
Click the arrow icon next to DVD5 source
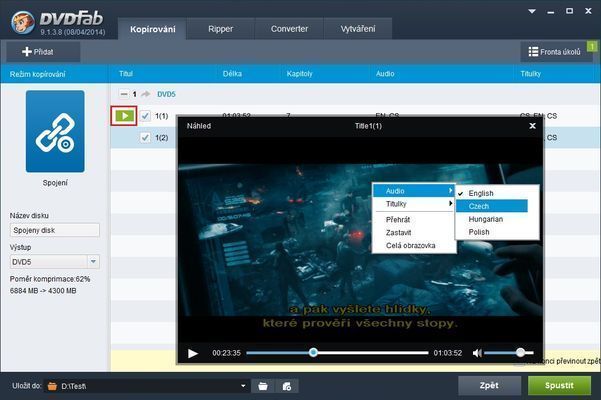click(x=145, y=94)
